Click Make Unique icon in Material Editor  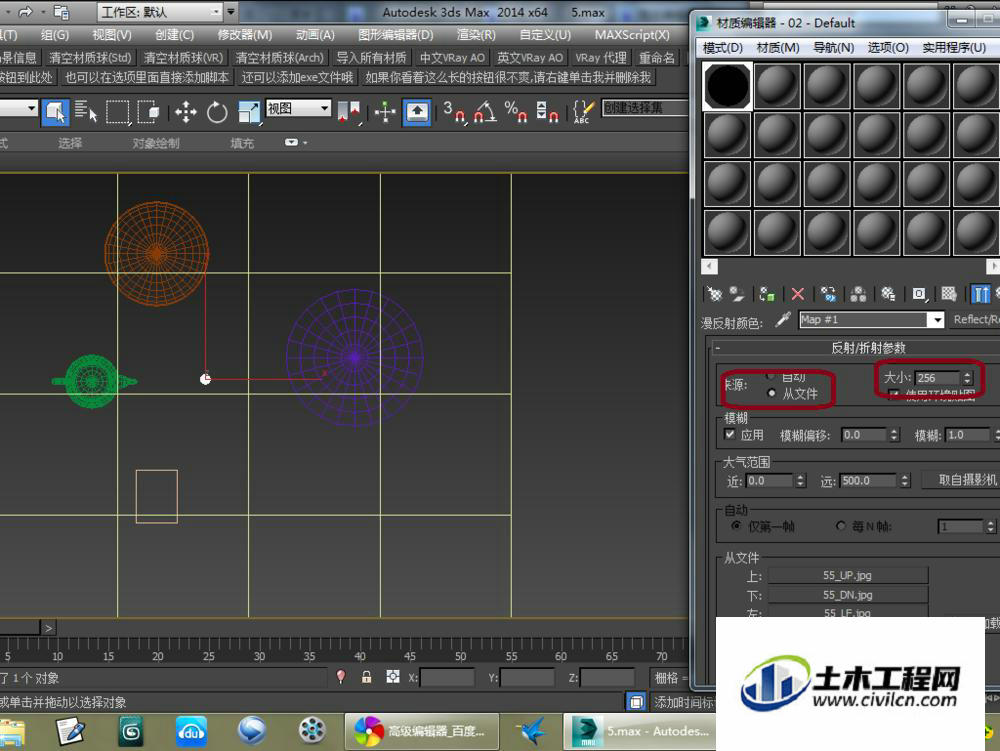tap(858, 294)
